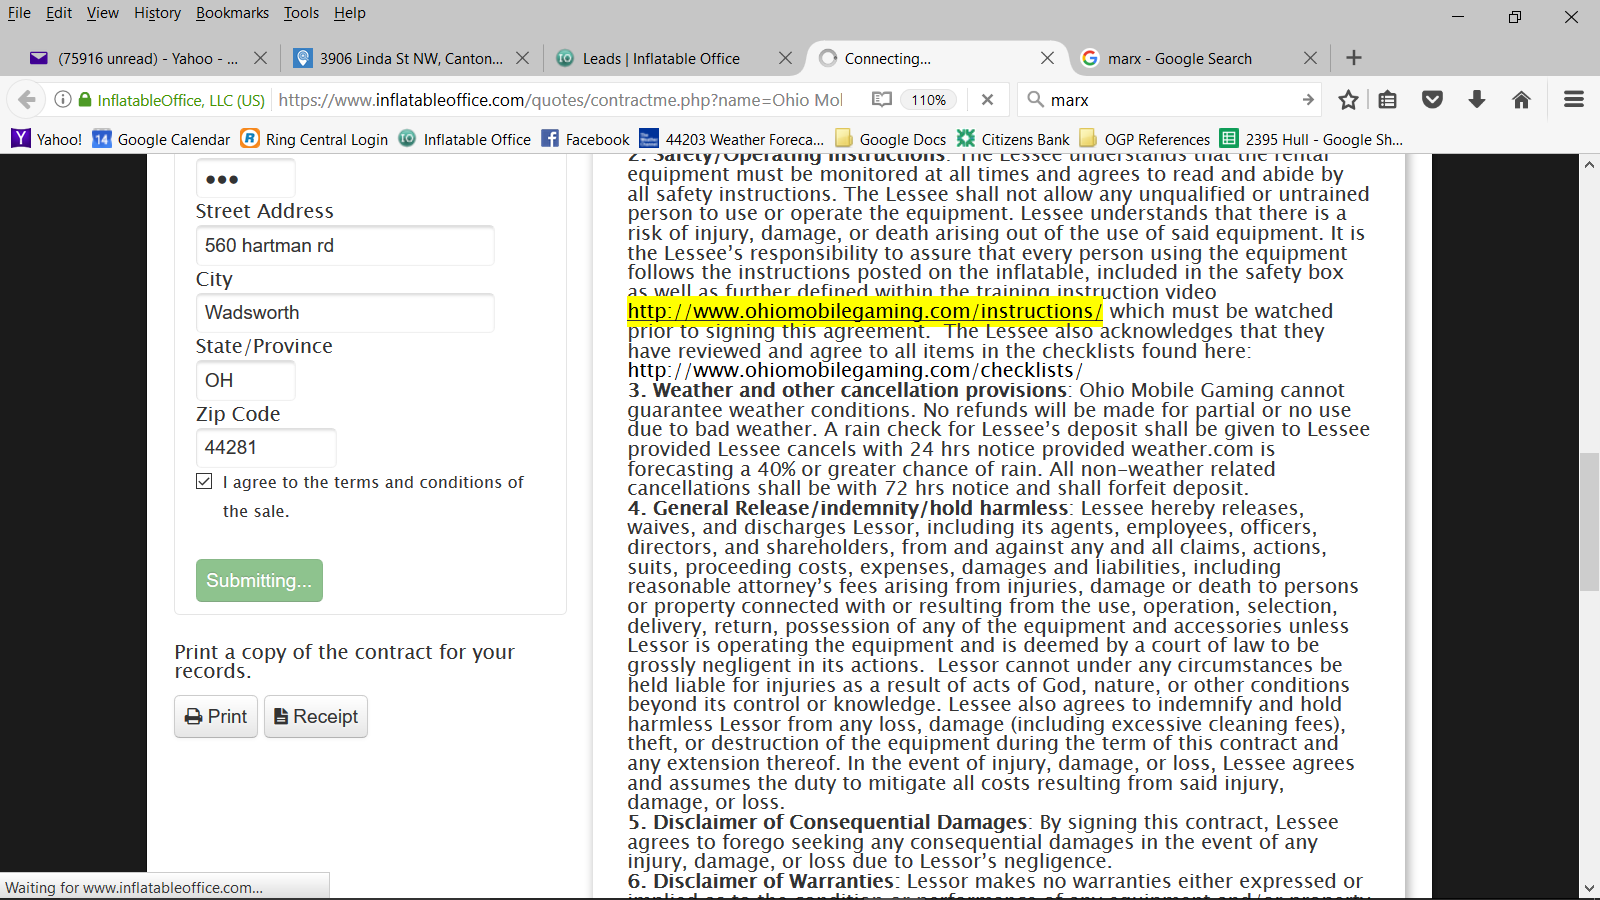Uncheck the agree to terms checkbox
1600x900 pixels.
point(205,482)
